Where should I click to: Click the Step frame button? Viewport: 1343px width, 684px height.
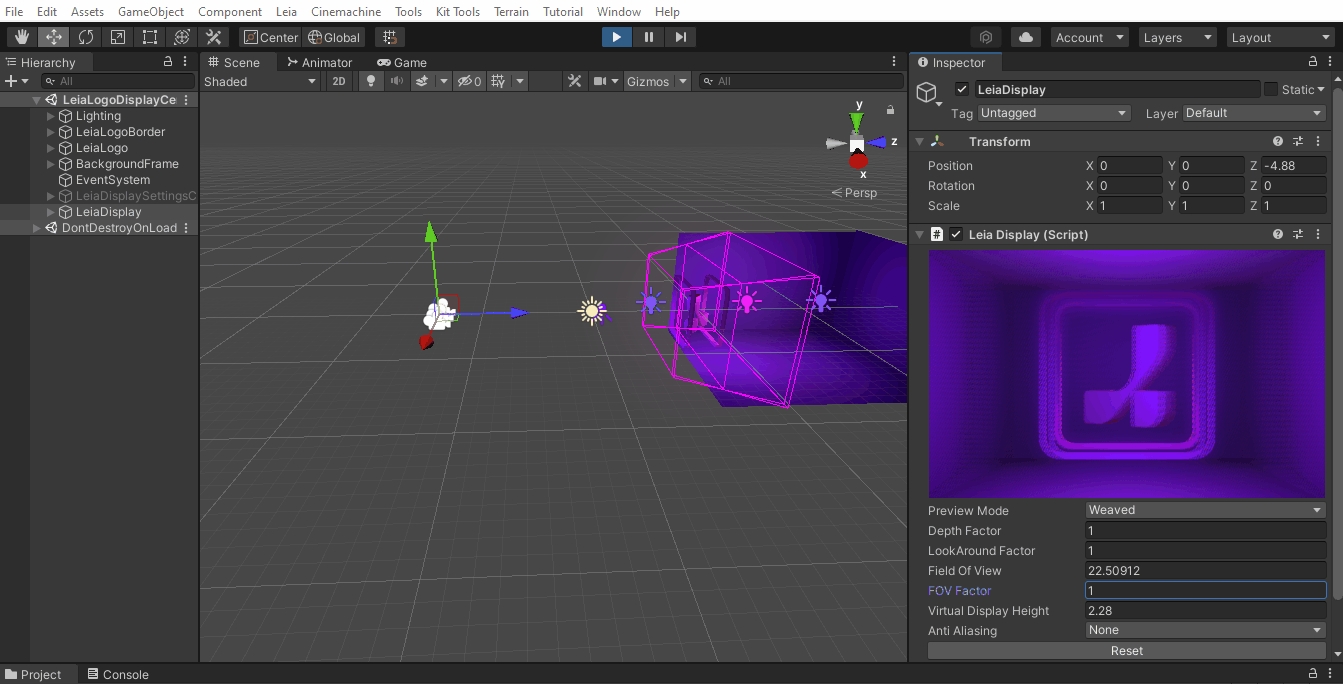coord(681,37)
